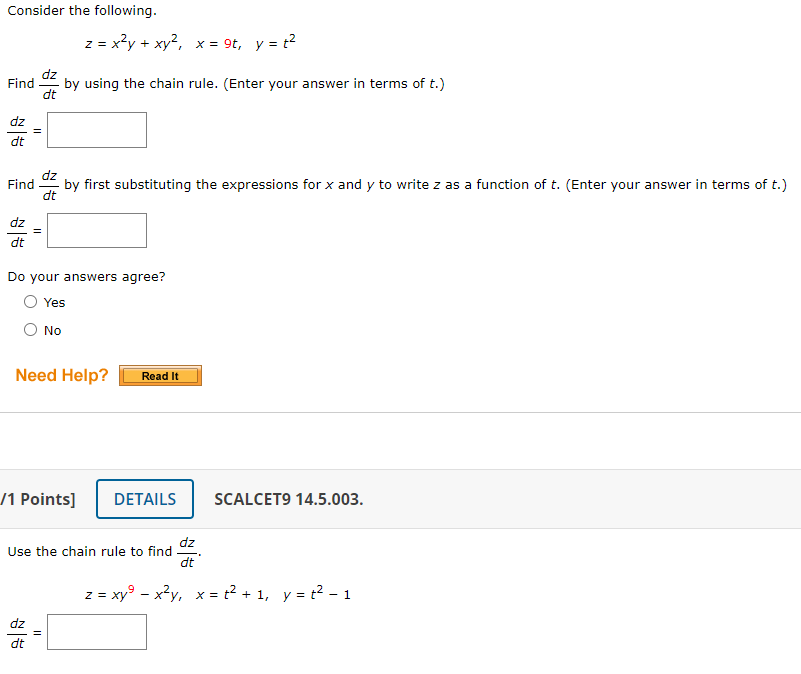
Task: Focus the bottom dz/dt answer field
Action: point(96,631)
